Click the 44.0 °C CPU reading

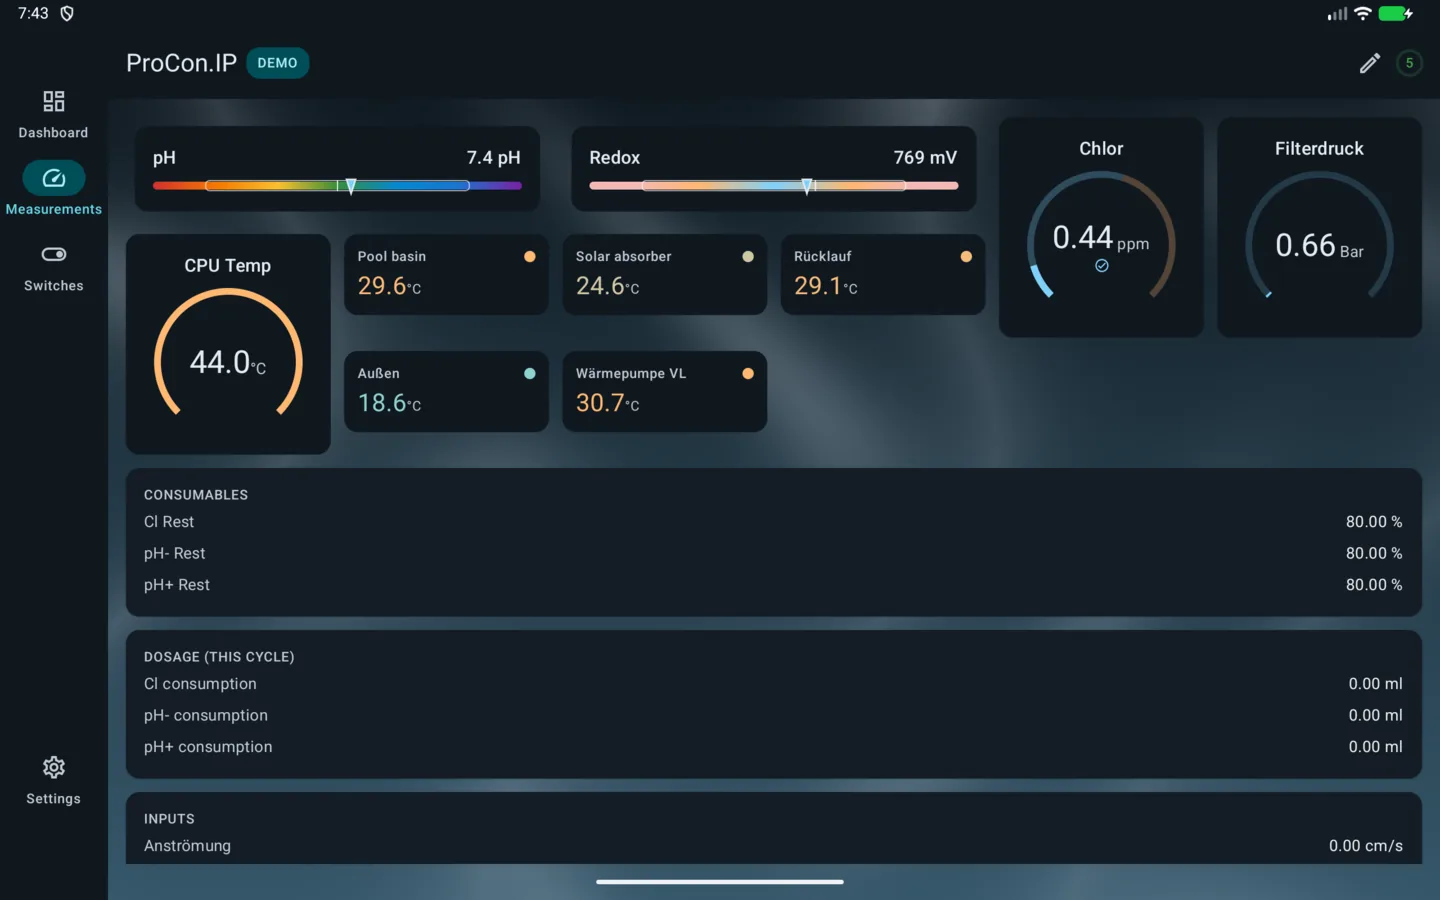(228, 362)
